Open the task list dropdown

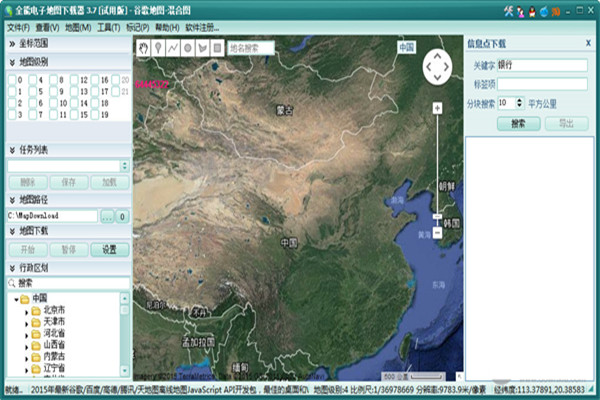tap(124, 165)
